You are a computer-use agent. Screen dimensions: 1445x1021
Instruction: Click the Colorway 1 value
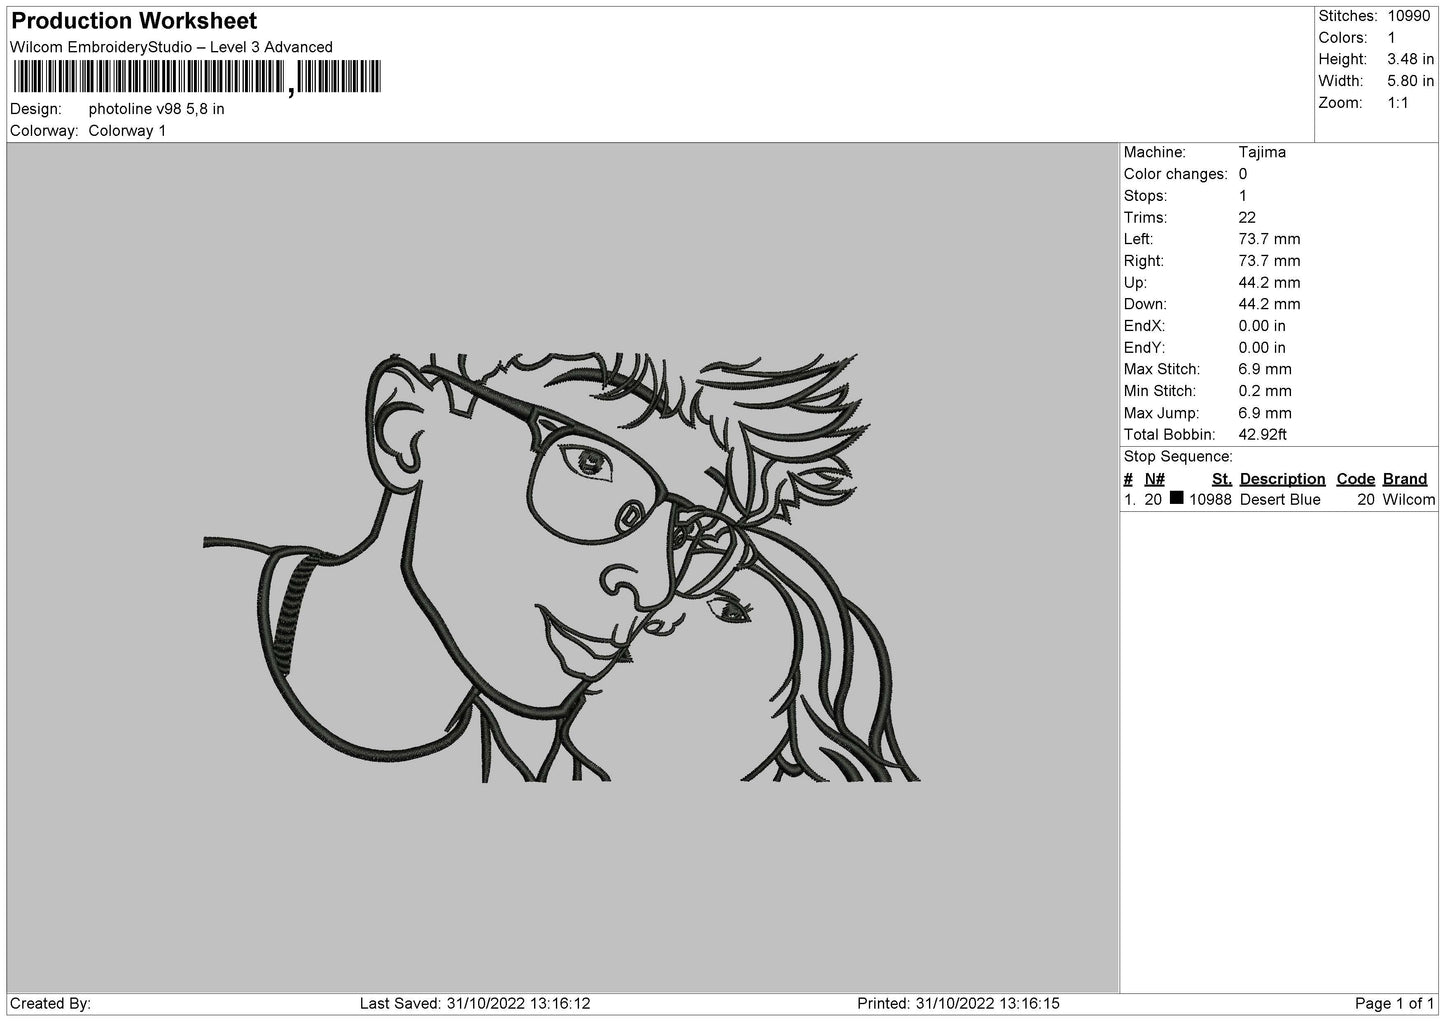tap(127, 131)
